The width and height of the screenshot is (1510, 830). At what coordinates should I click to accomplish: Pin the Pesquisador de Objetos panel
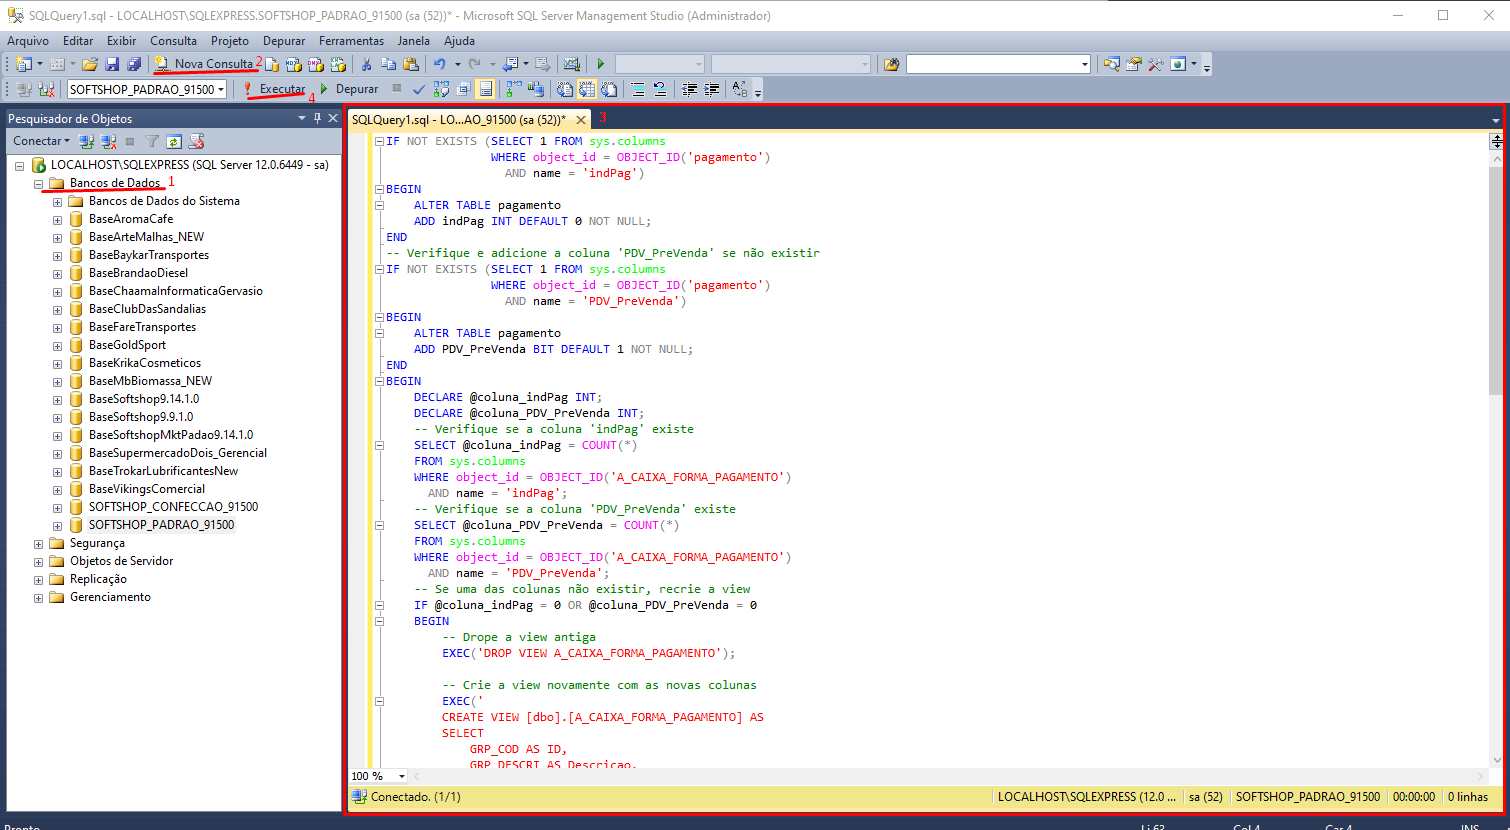click(x=318, y=118)
